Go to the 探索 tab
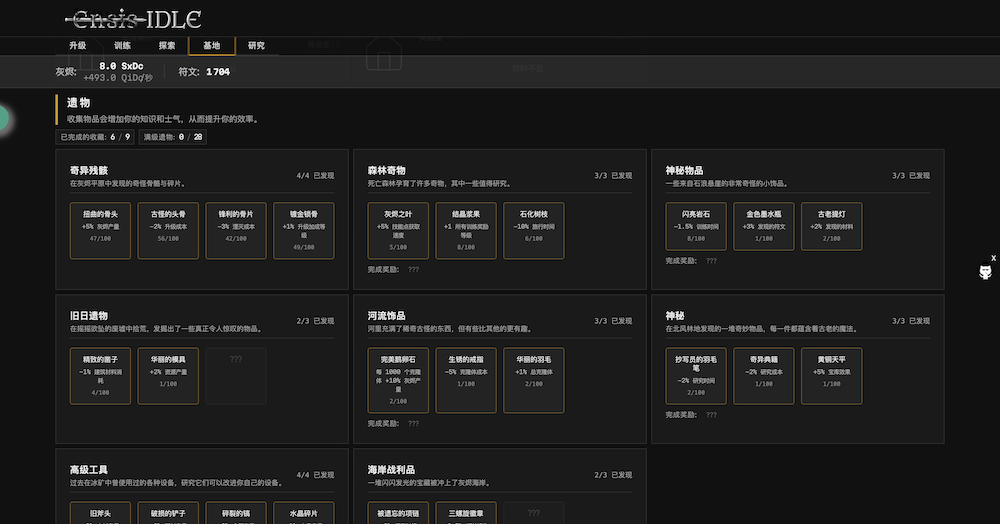This screenshot has width=1000, height=524. pos(167,46)
